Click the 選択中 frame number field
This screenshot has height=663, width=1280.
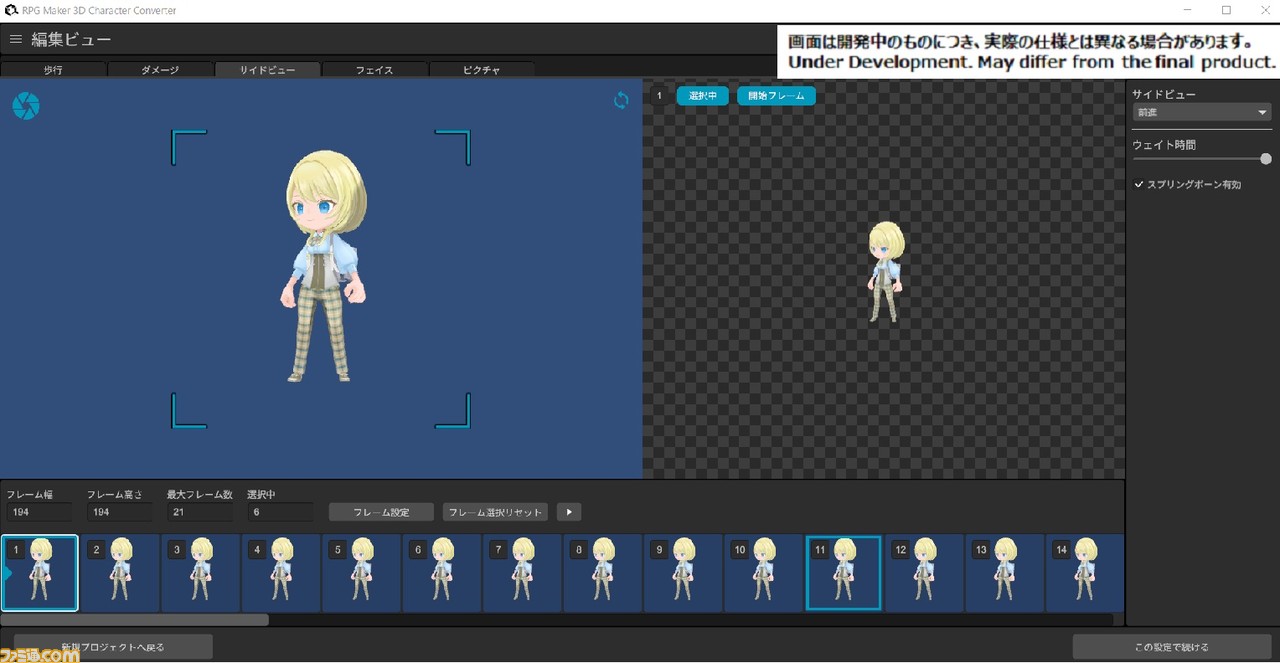click(x=280, y=512)
